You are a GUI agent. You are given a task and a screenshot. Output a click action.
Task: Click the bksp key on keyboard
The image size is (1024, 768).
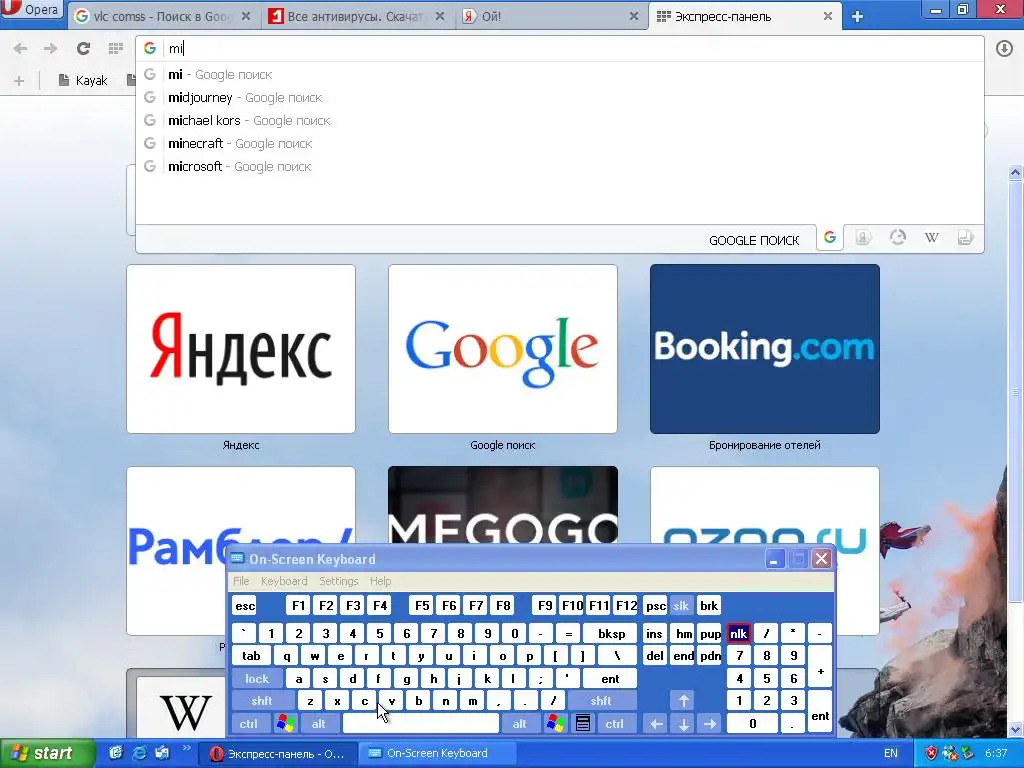(x=611, y=633)
